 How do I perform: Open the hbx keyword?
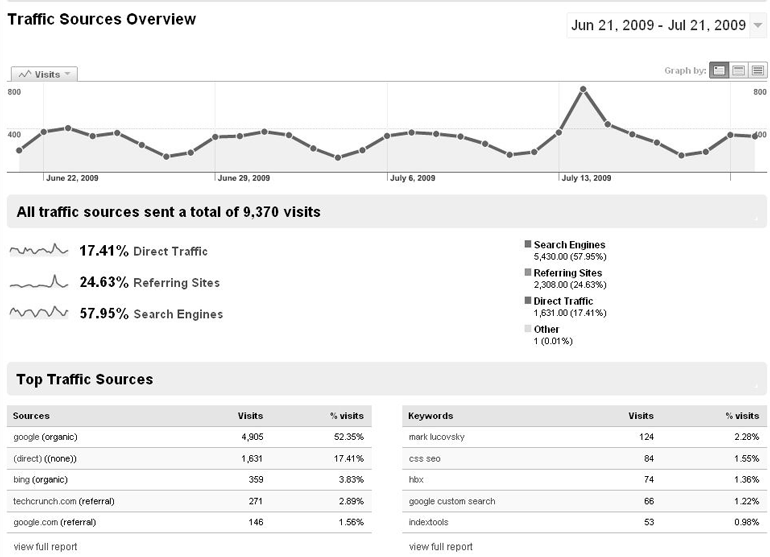pyautogui.click(x=416, y=479)
